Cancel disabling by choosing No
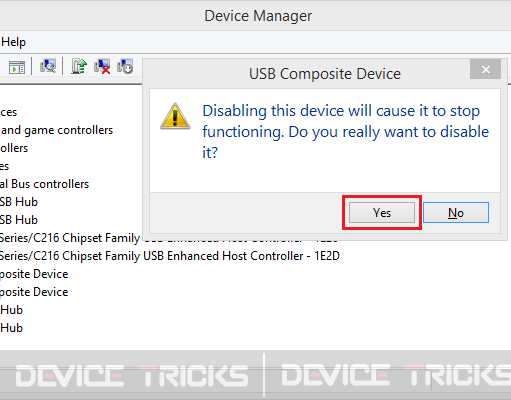The image size is (511, 400). click(456, 213)
